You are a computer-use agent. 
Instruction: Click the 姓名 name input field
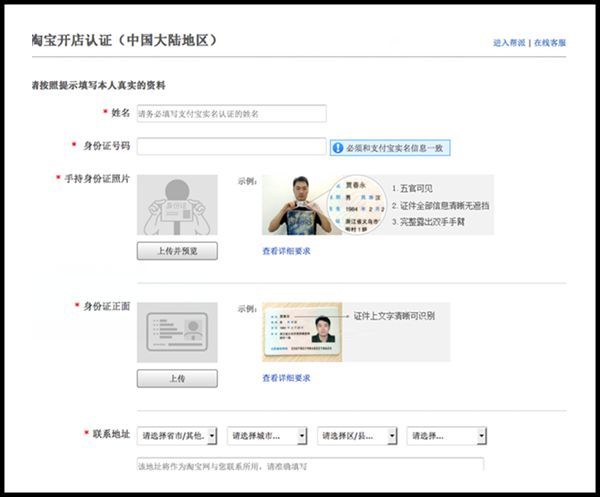pyautogui.click(x=232, y=114)
